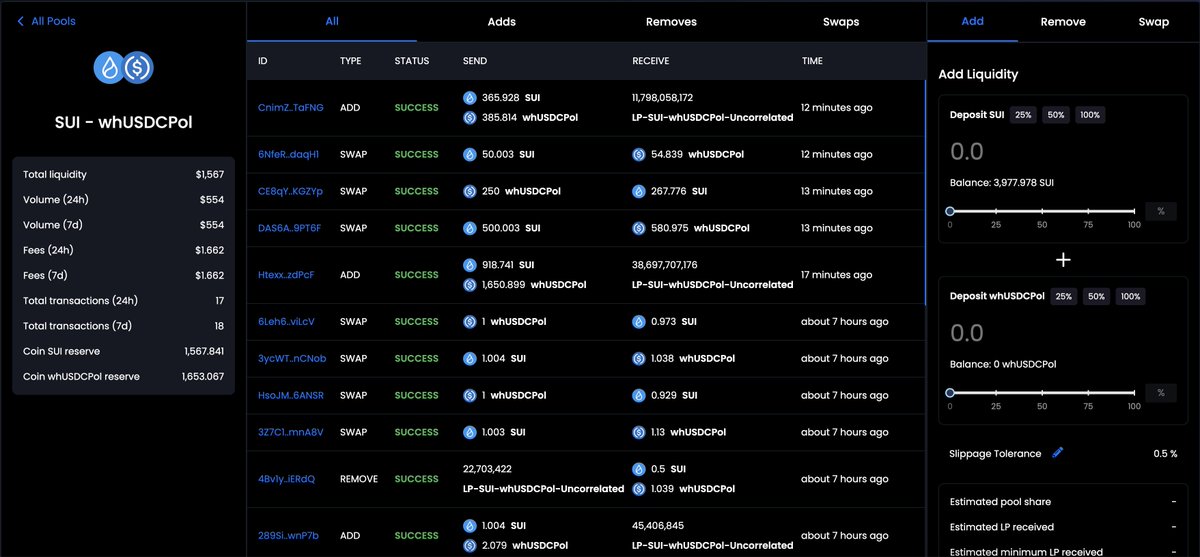
Task: Switch to the Adds transactions tab
Action: pyautogui.click(x=502, y=21)
